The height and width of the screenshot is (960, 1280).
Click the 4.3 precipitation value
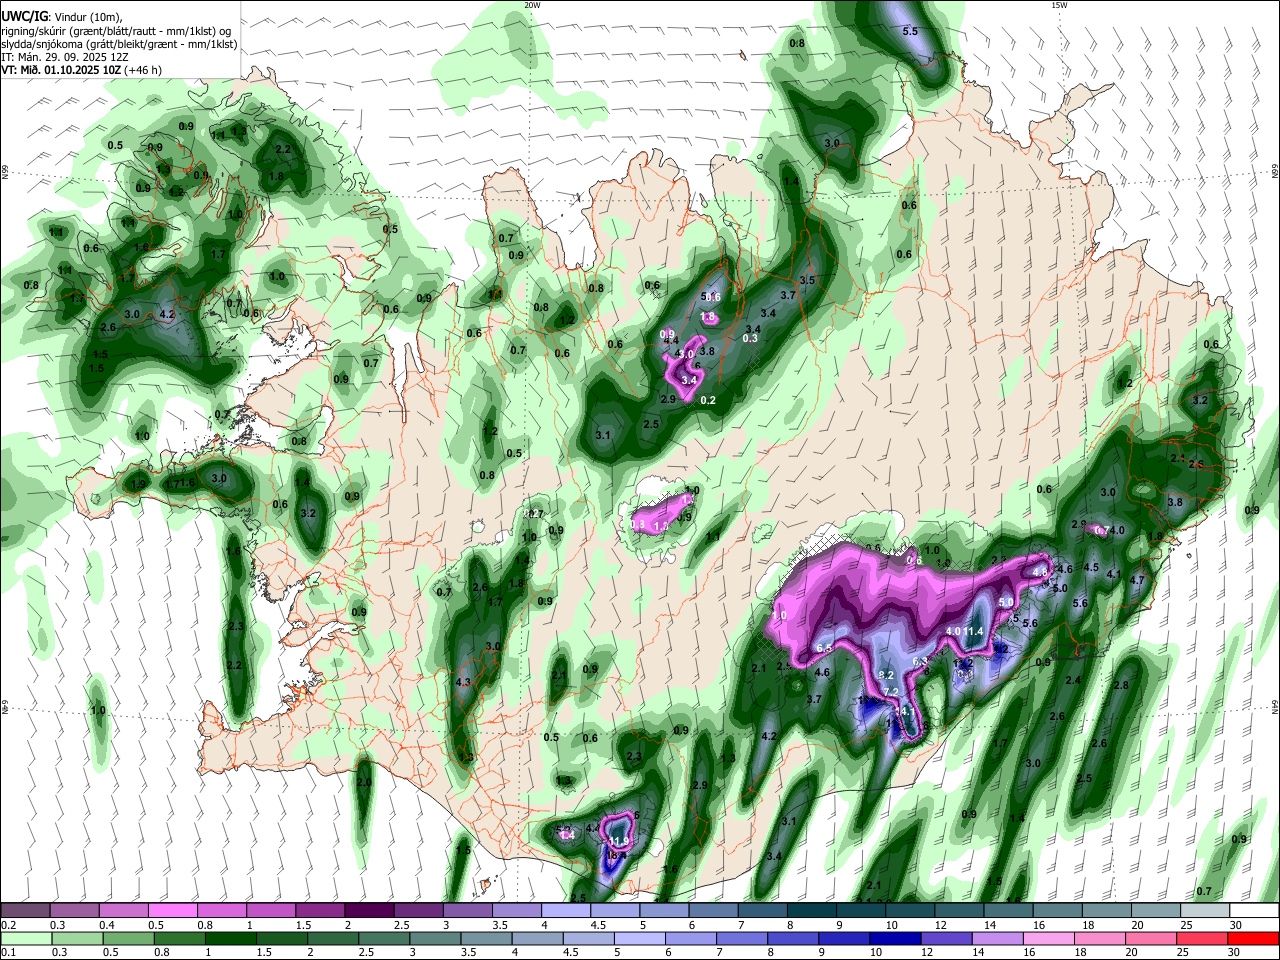tap(463, 682)
